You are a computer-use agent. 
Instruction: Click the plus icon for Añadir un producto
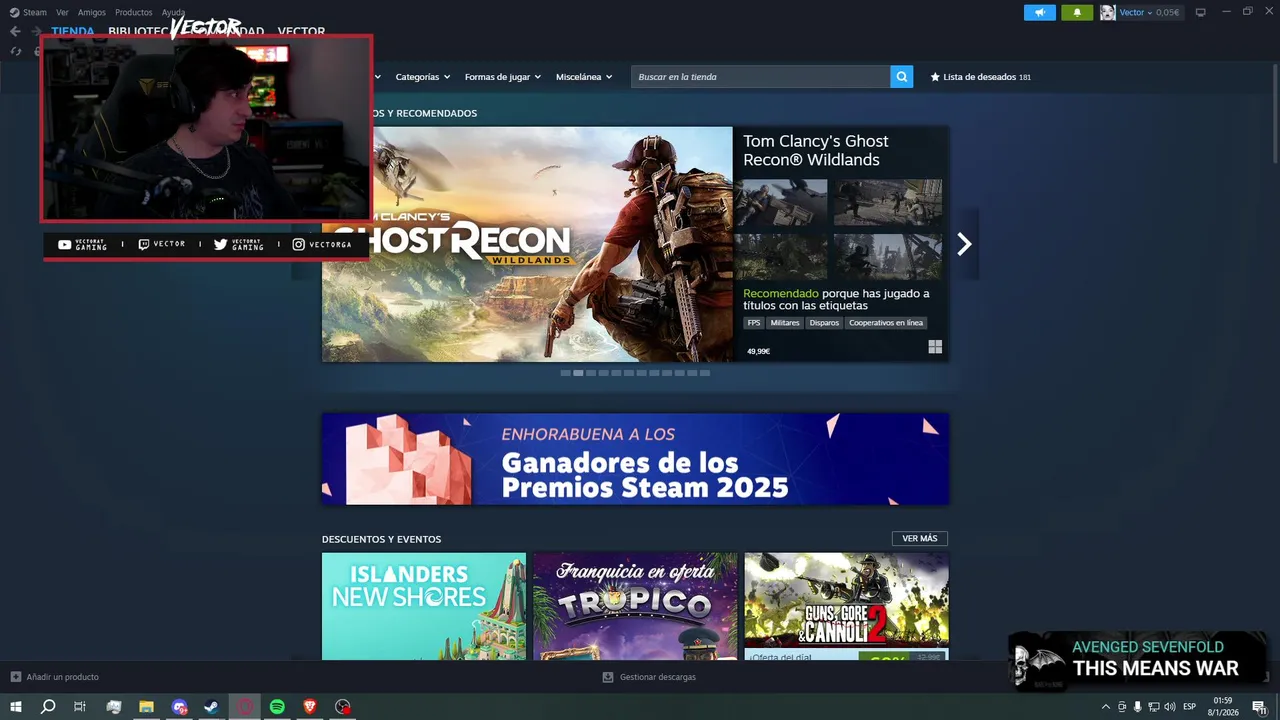(x=16, y=677)
